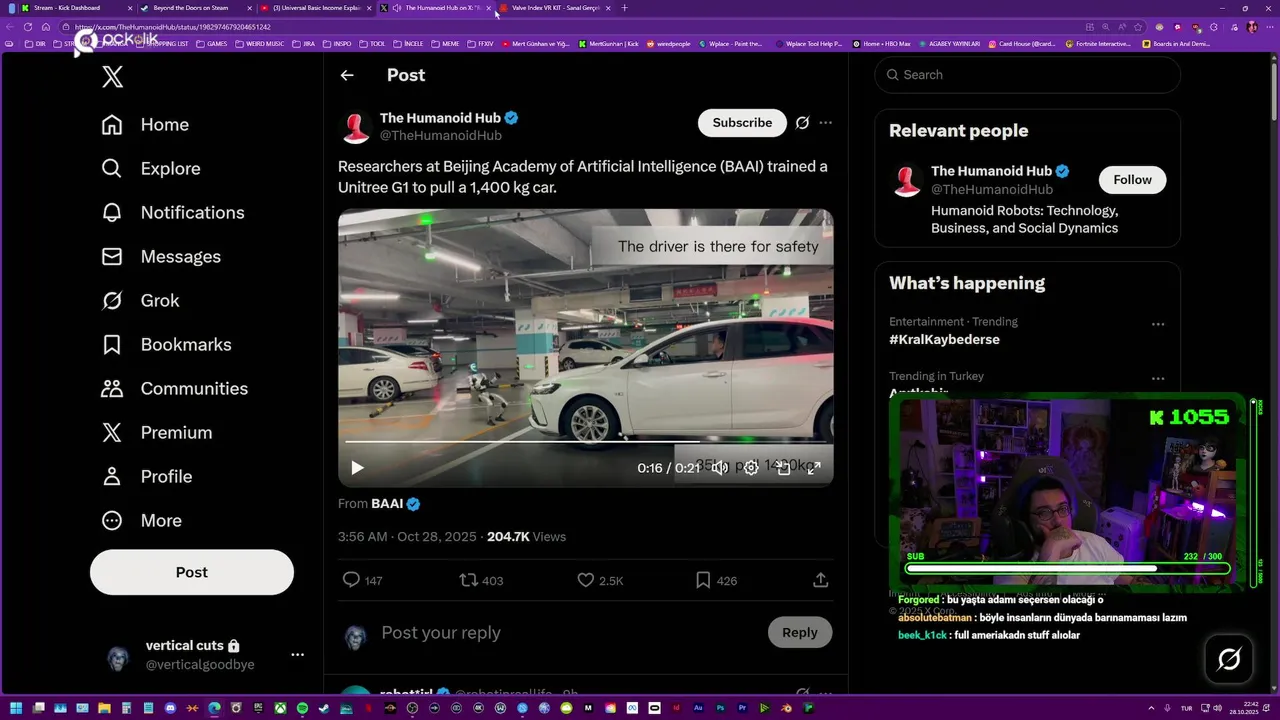Like the post showing 2.5K

click(x=600, y=580)
